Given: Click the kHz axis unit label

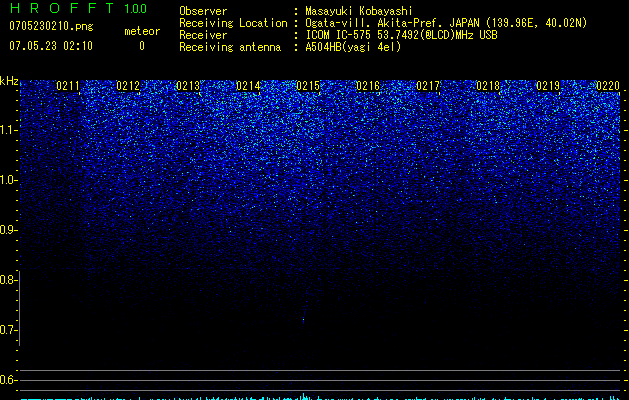Looking at the screenshot, I should [9, 81].
